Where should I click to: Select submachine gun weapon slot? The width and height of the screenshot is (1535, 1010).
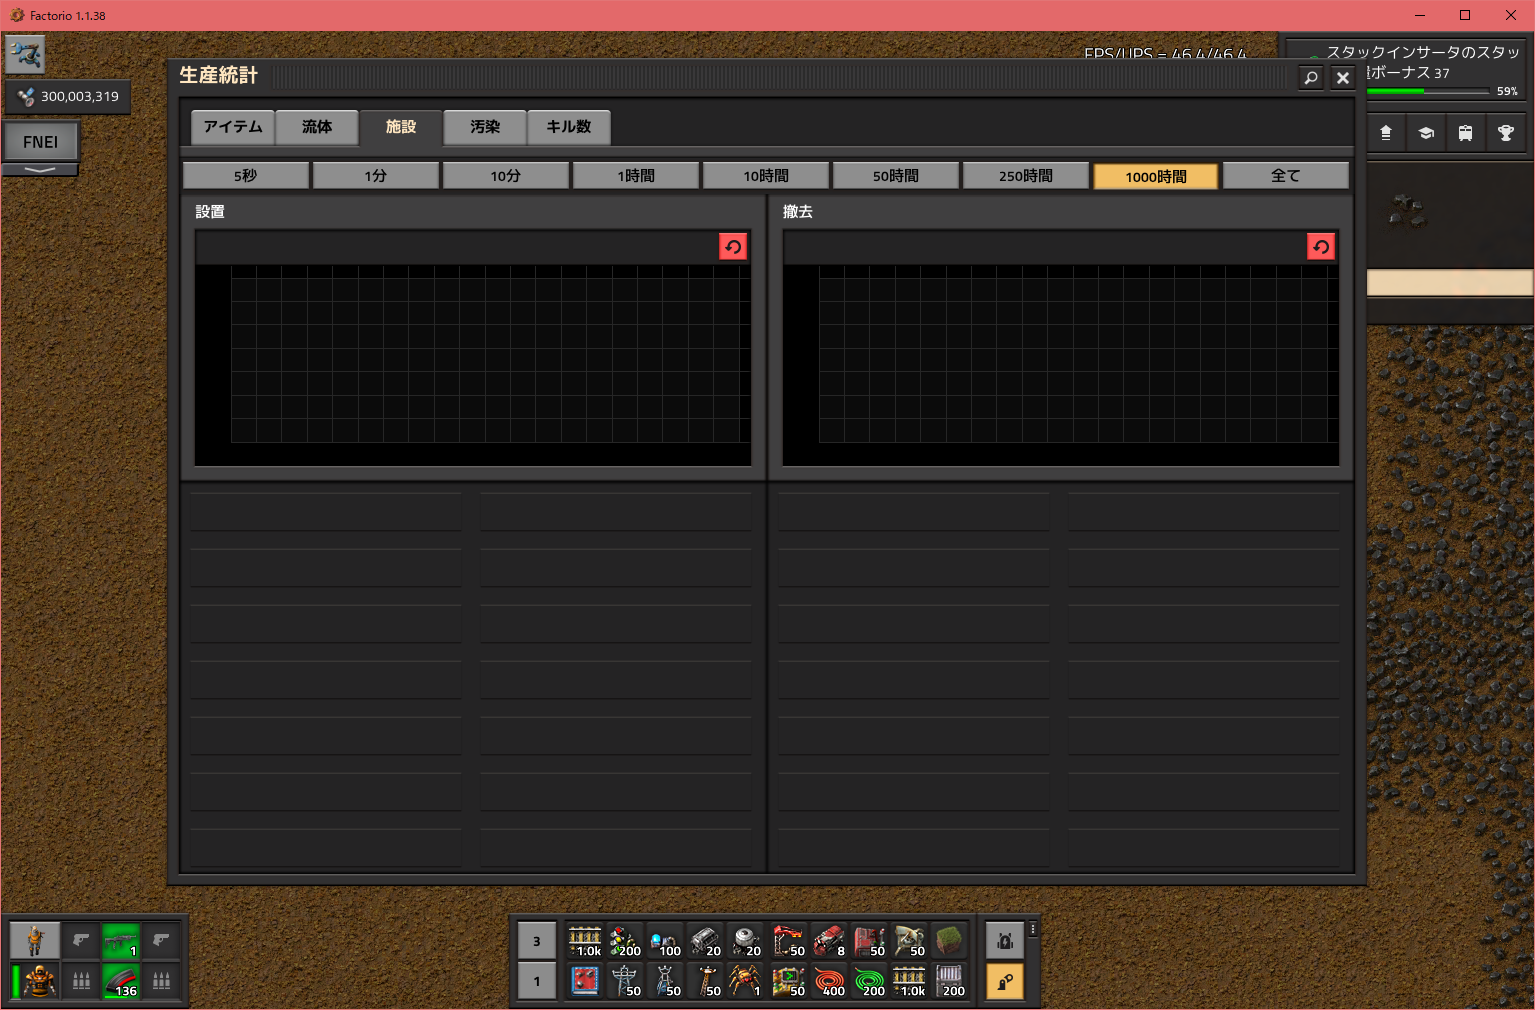(121, 941)
